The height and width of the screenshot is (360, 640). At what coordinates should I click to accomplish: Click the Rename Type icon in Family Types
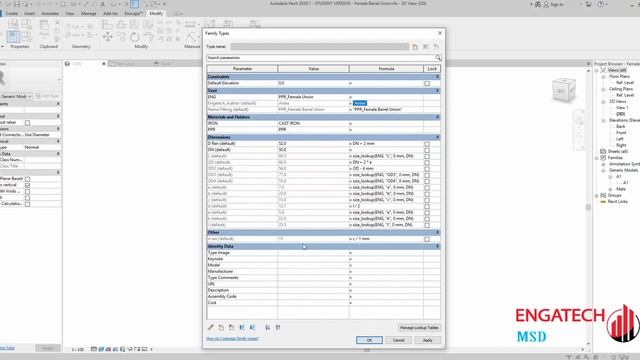coord(426,47)
